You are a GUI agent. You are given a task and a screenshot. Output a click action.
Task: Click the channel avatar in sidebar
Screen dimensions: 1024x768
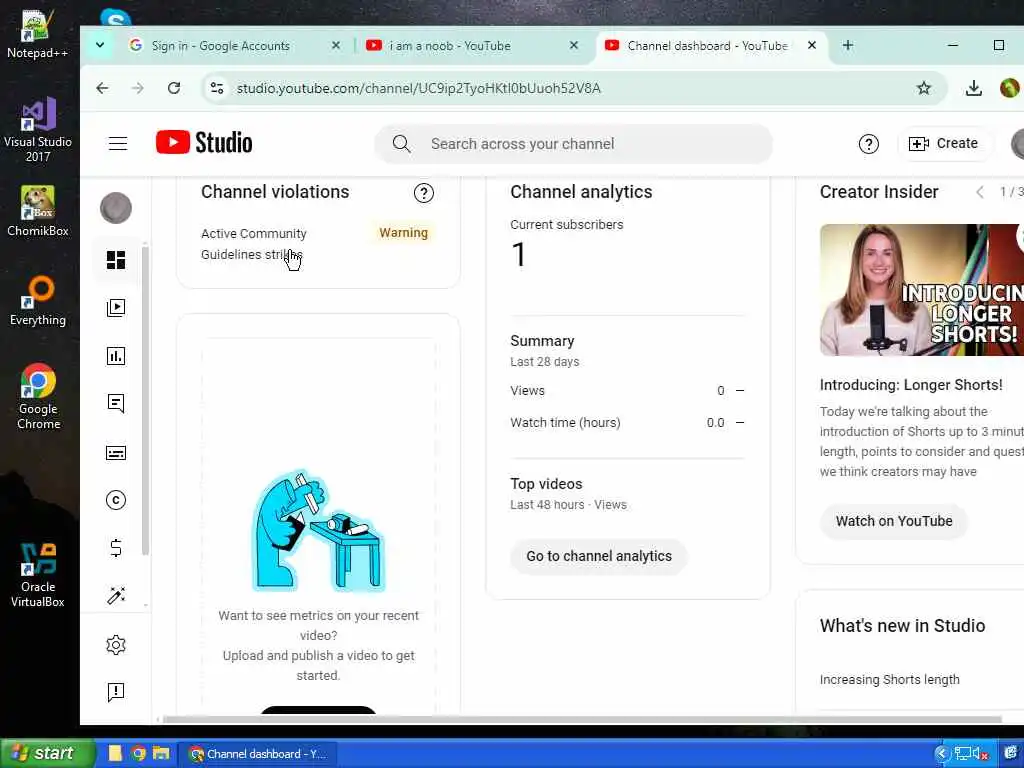pyautogui.click(x=116, y=208)
